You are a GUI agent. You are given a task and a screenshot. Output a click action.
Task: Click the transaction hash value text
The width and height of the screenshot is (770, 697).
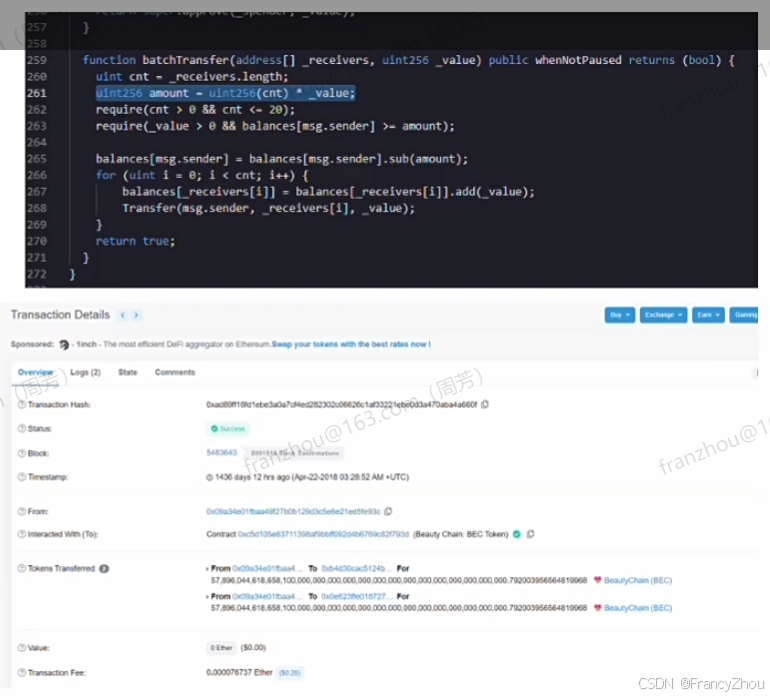341,404
